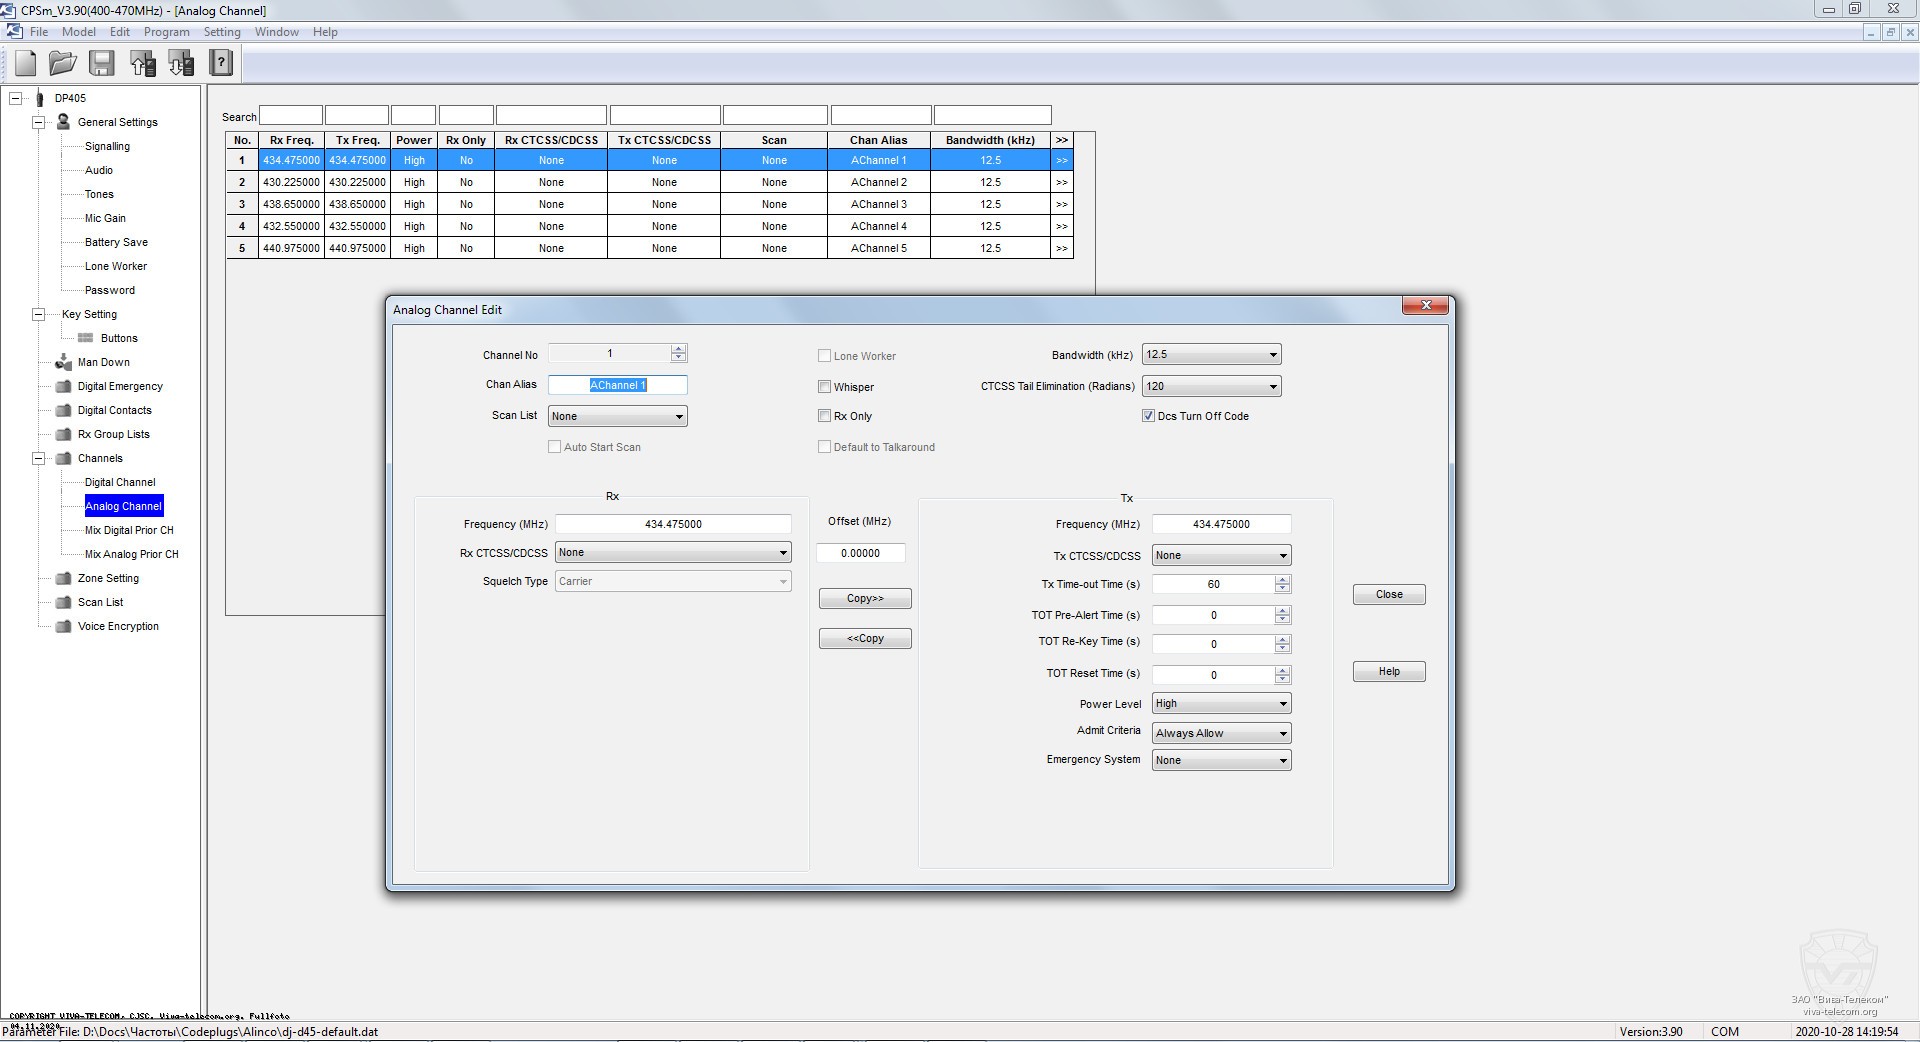
Task: Open the help book toolbar icon
Action: (220, 64)
